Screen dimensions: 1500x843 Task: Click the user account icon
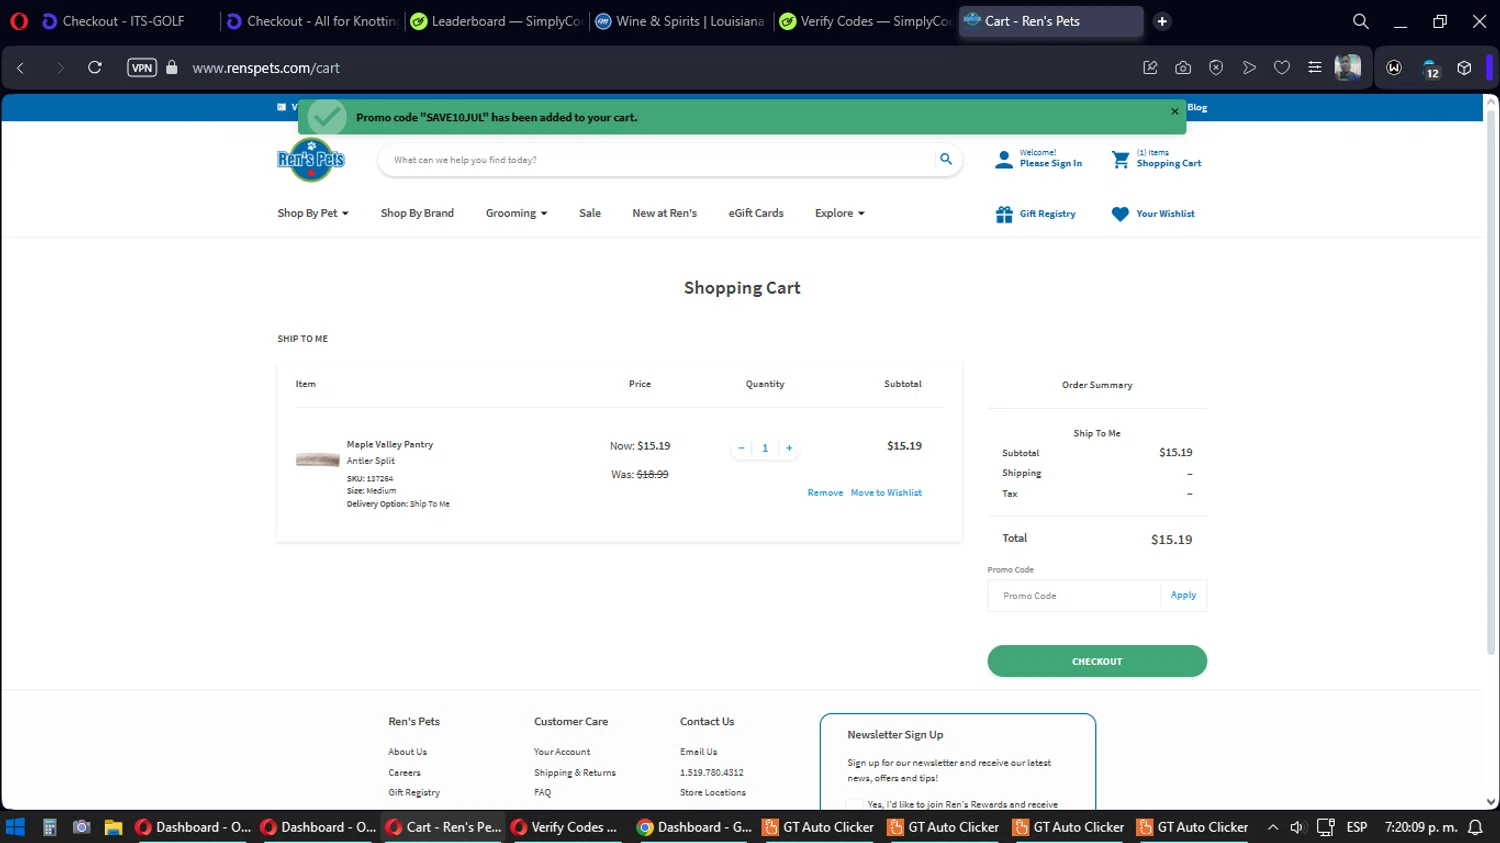point(1004,159)
